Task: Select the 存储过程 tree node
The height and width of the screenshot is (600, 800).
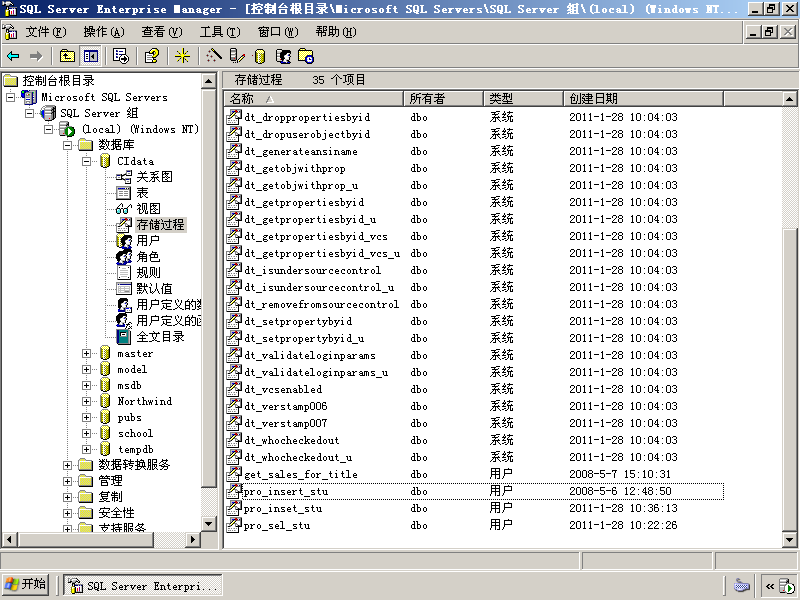Action: [x=160, y=225]
